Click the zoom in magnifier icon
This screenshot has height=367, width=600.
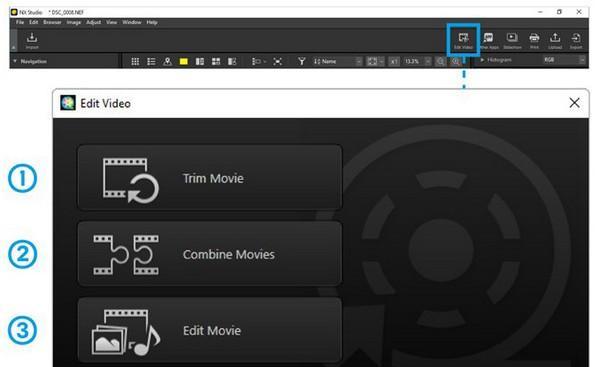click(x=455, y=61)
